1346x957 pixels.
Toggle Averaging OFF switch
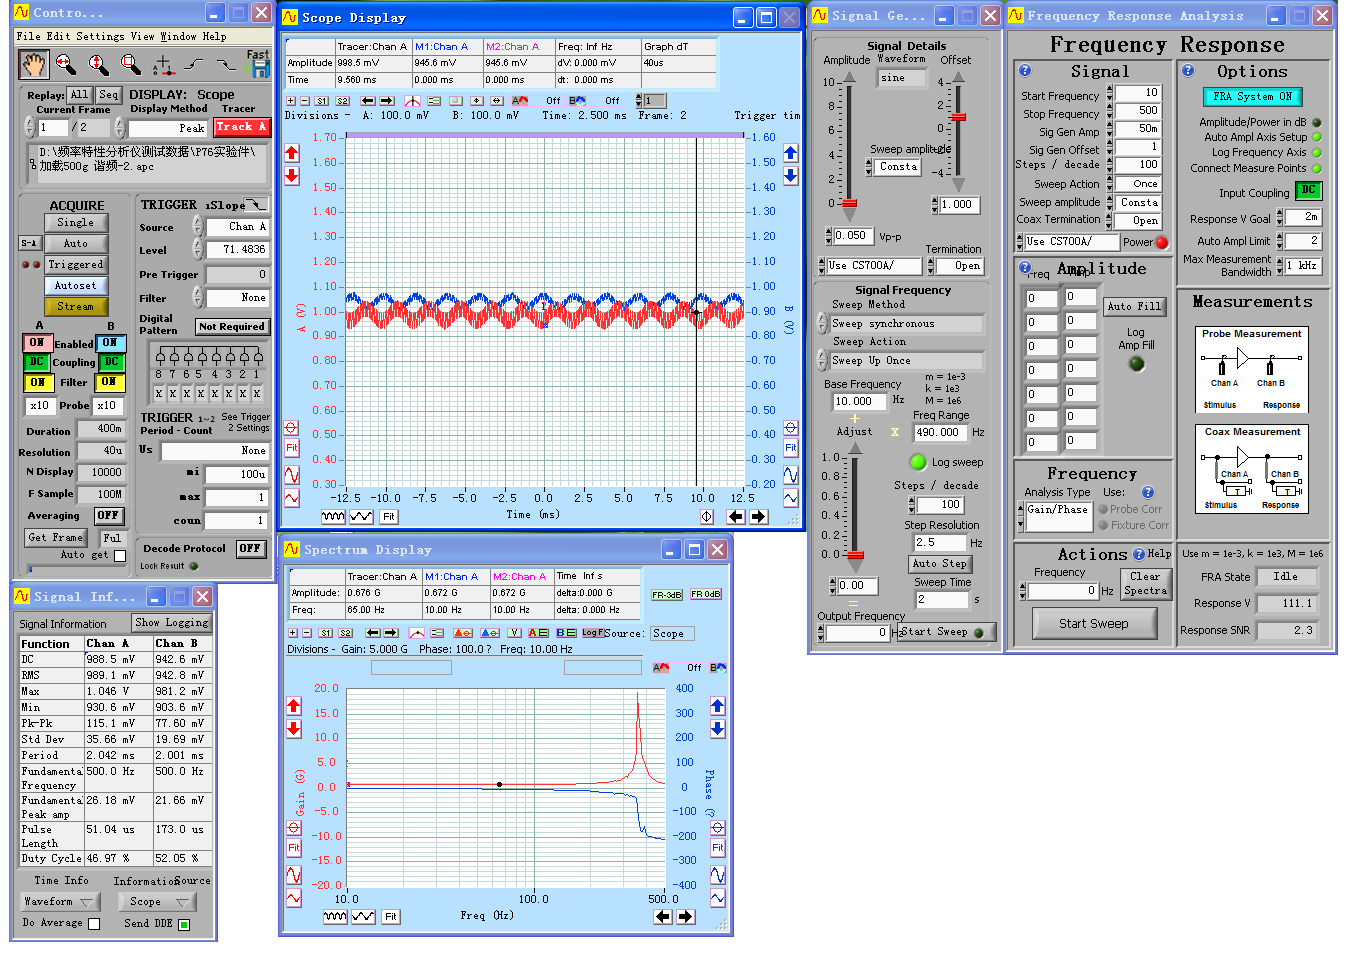click(108, 516)
